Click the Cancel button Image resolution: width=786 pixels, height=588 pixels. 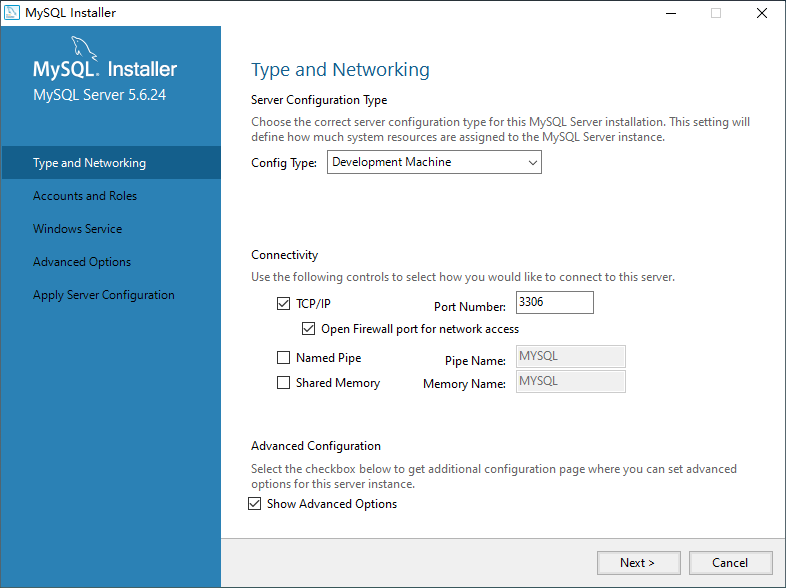click(730, 563)
